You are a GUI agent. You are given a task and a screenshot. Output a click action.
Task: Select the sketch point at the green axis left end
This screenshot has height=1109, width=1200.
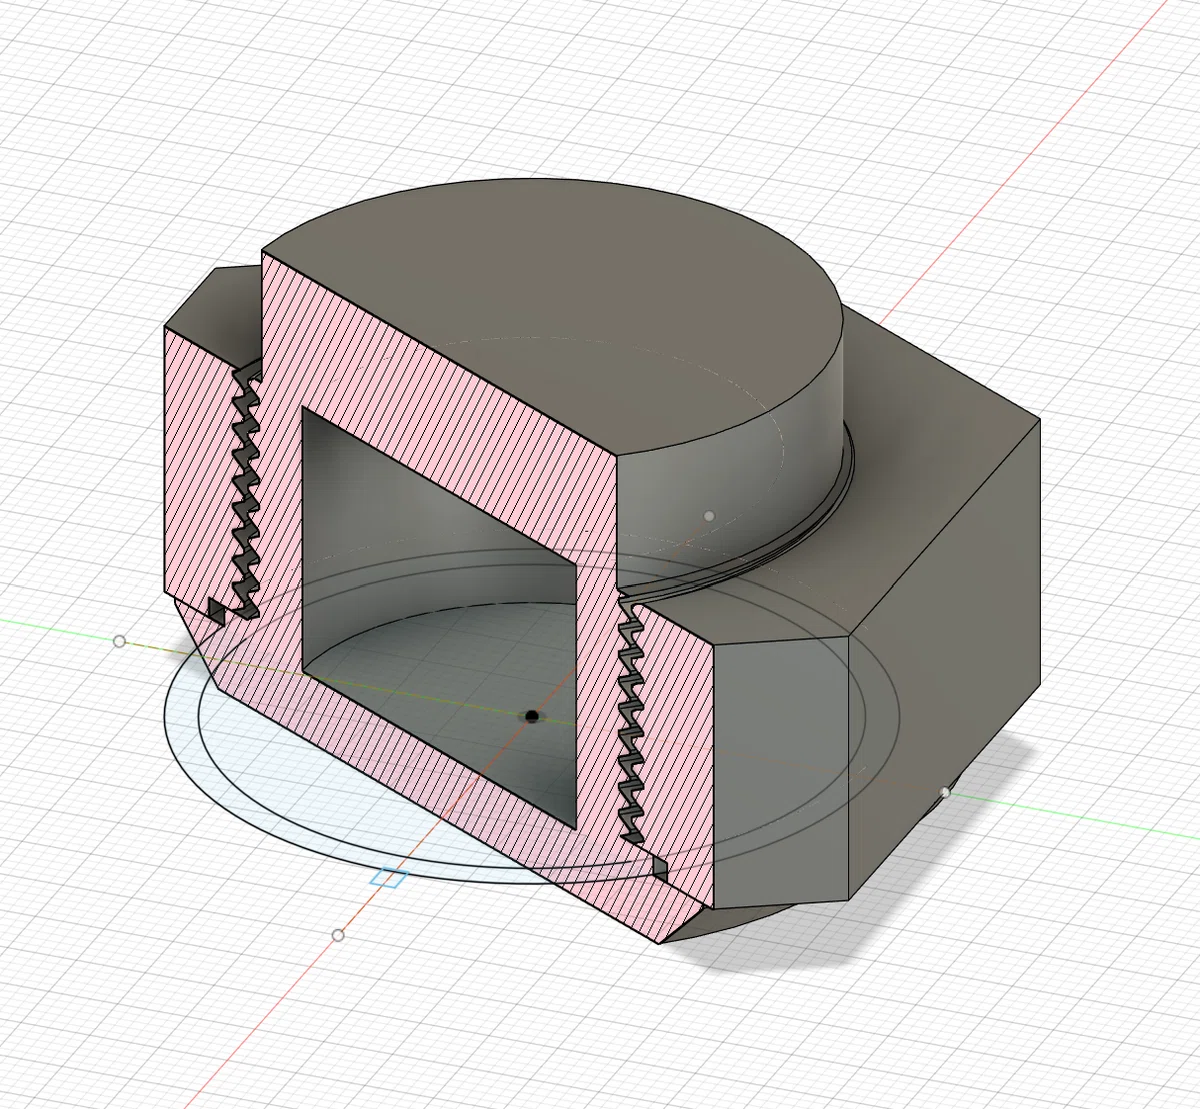pyautogui.click(x=119, y=641)
